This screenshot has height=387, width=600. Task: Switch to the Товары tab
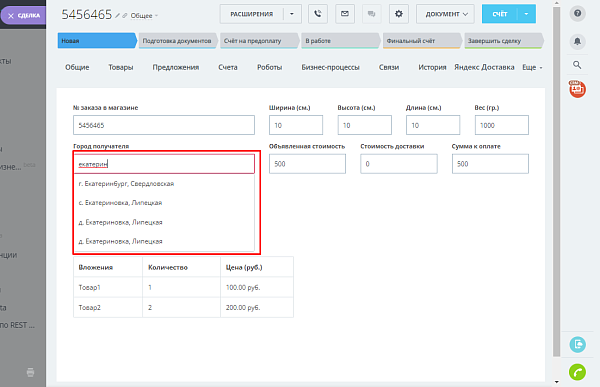(121, 67)
